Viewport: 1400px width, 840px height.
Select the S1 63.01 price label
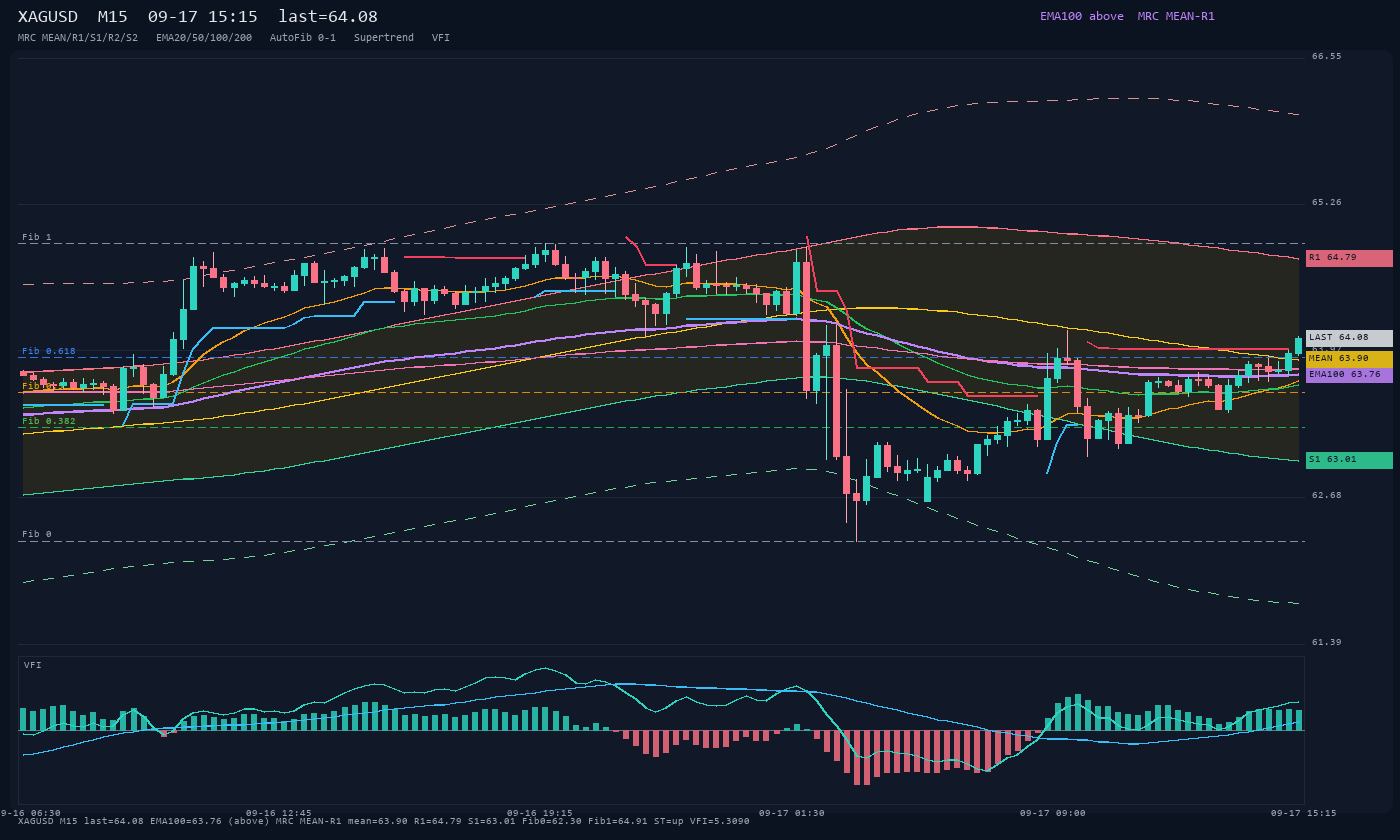(1349, 460)
